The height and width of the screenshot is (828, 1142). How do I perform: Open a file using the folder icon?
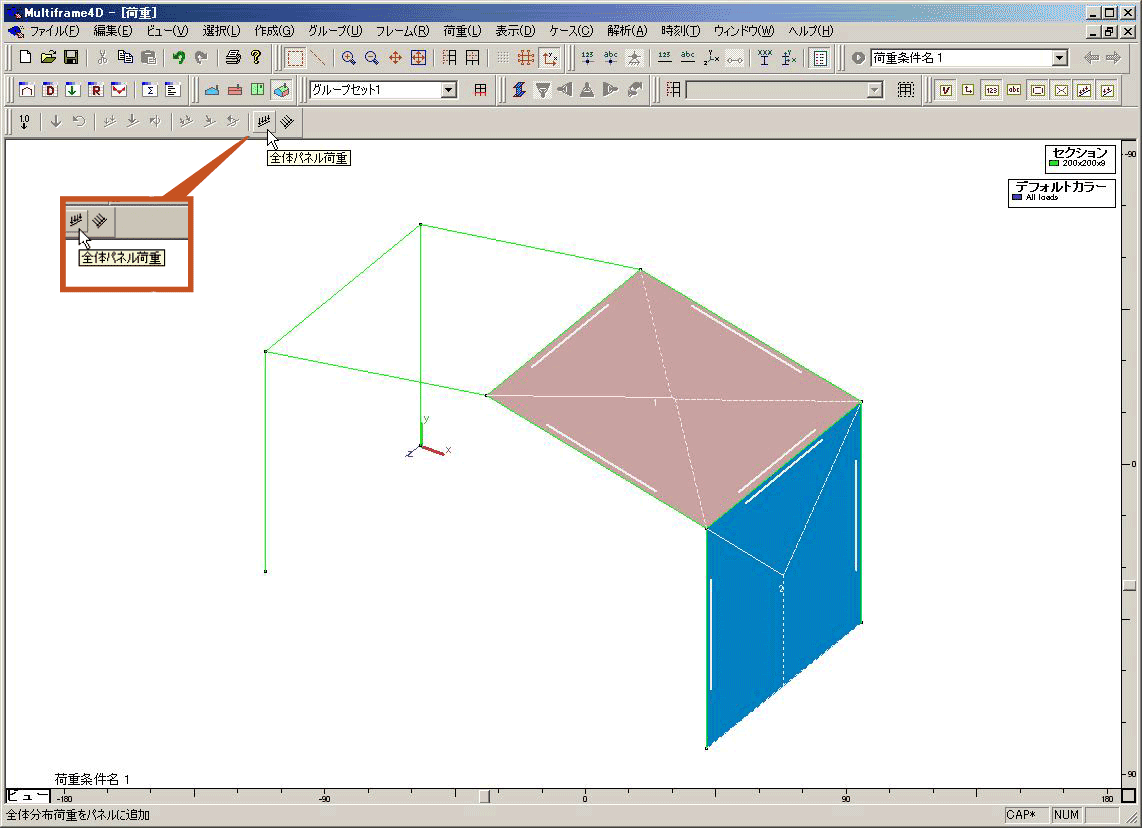48,58
